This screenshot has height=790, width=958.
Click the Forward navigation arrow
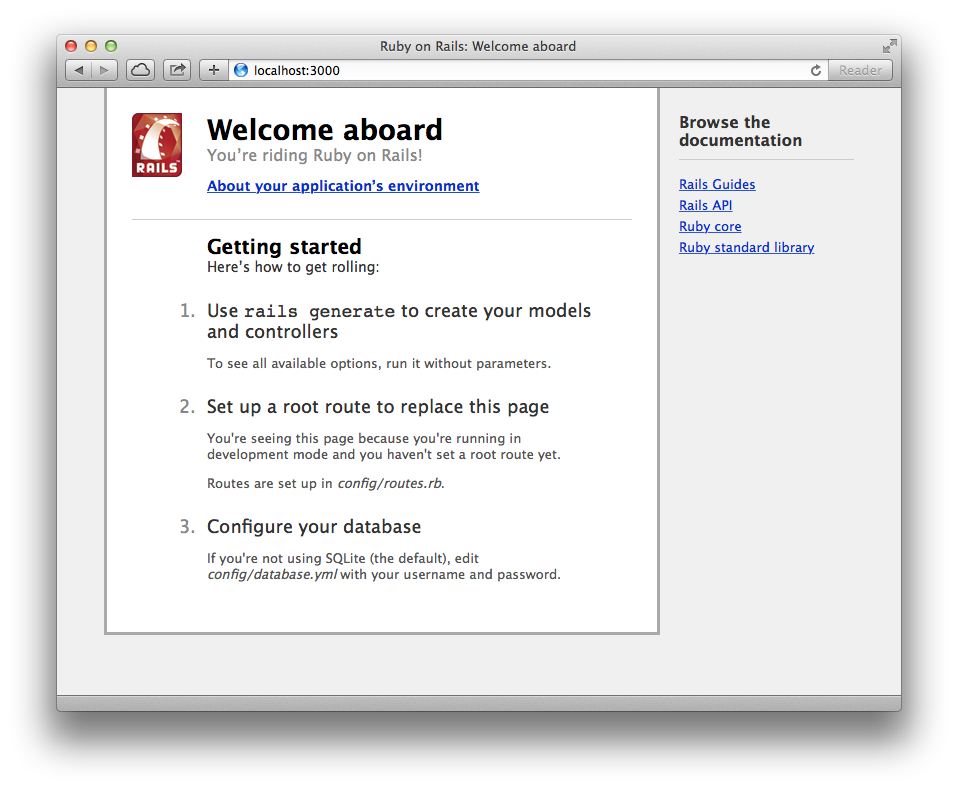coord(104,69)
